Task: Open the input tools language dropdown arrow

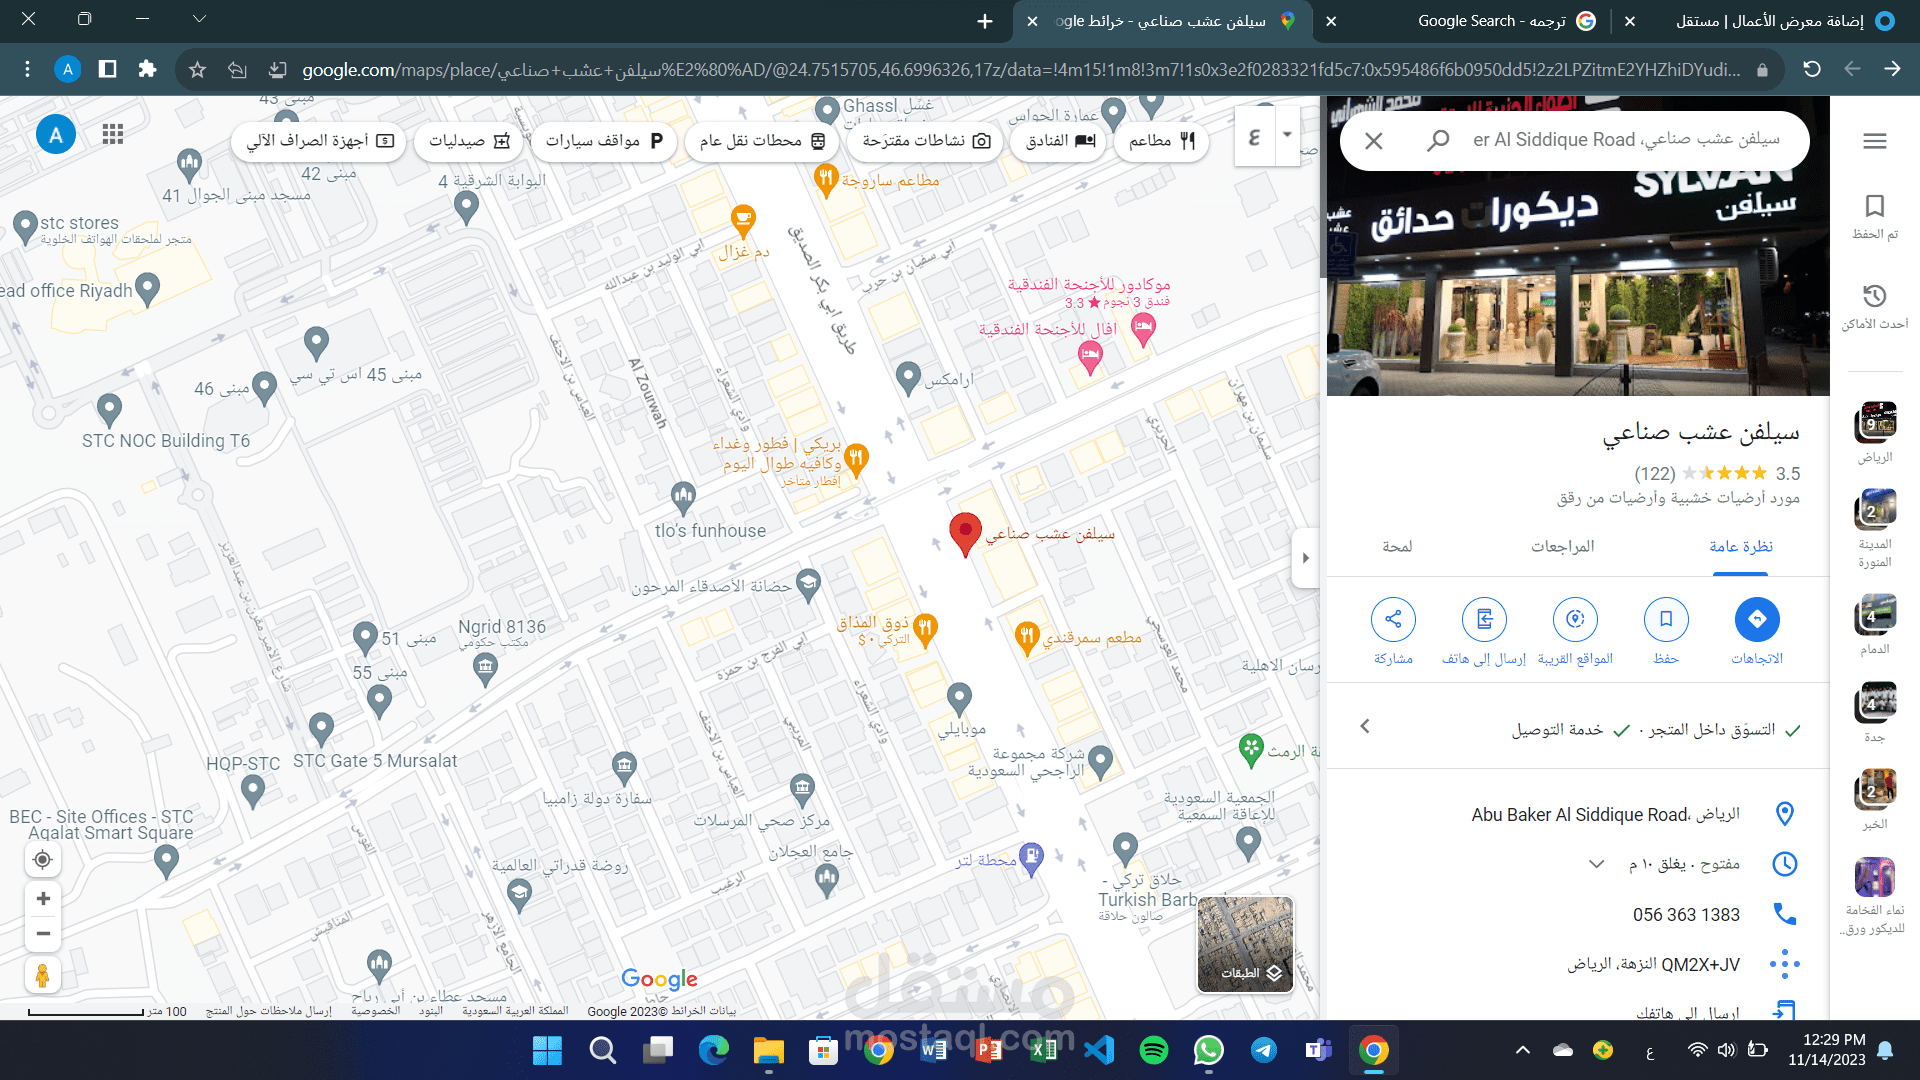Action: click(x=1287, y=135)
